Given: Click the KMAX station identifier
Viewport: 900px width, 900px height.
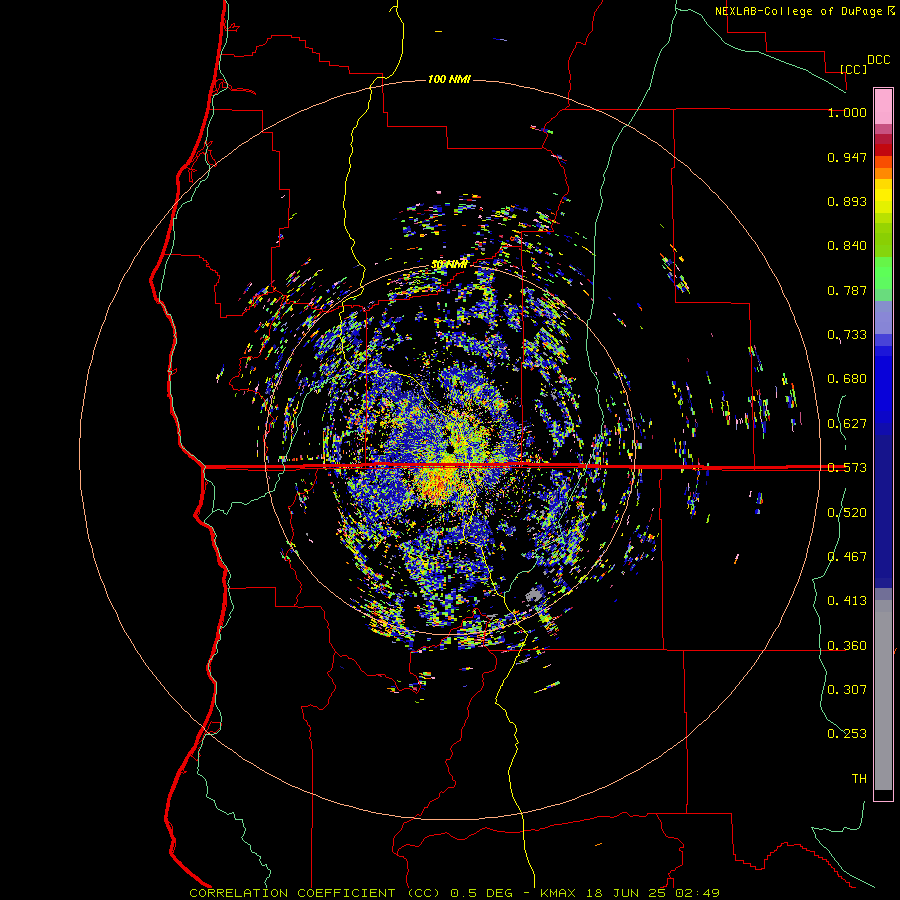Looking at the screenshot, I should [560, 893].
